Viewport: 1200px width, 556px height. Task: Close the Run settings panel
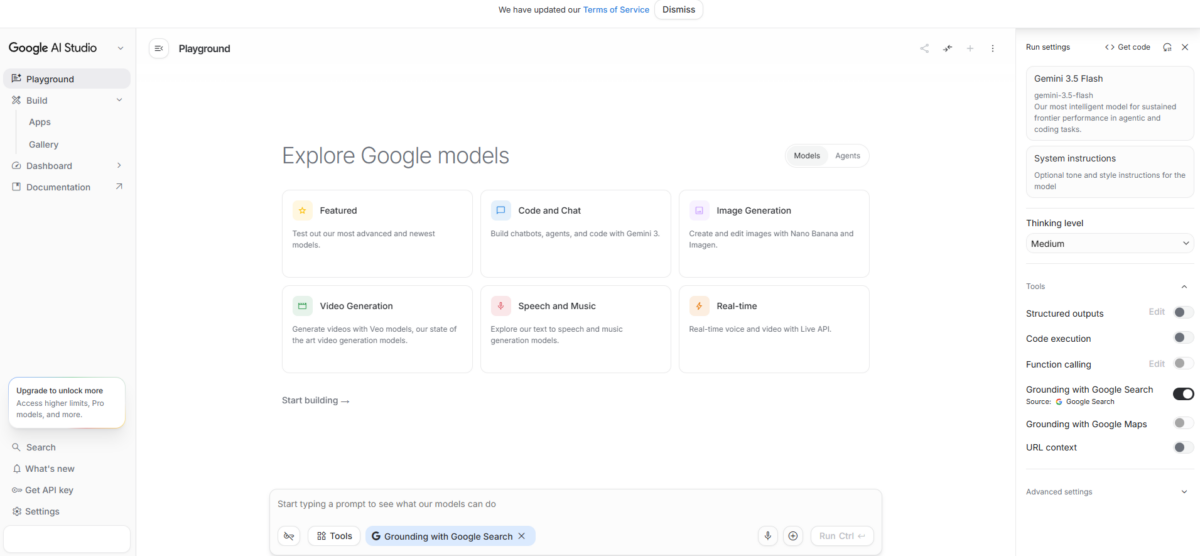click(1185, 47)
